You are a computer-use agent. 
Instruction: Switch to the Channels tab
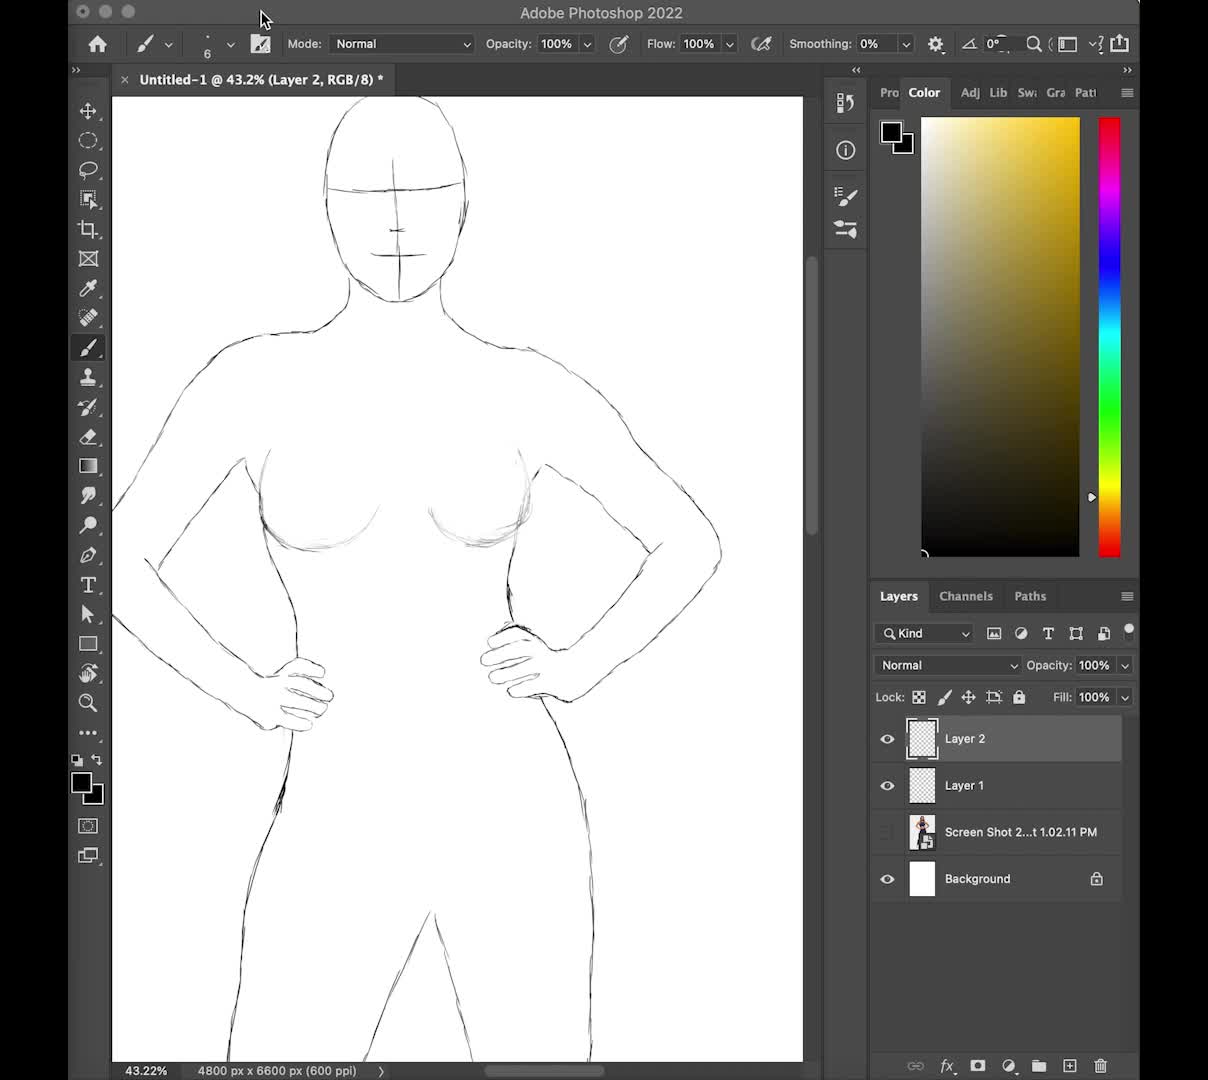[965, 596]
